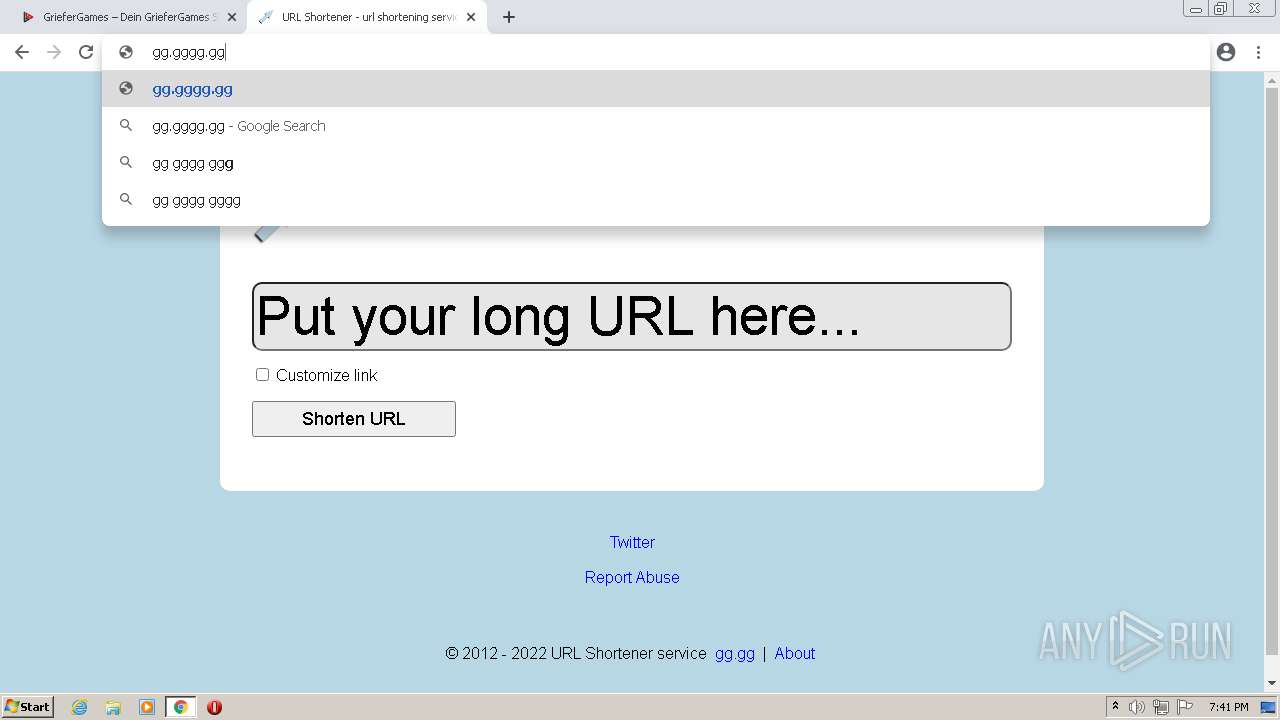
Task: Click the red Opera taskbar icon
Action: (214, 707)
